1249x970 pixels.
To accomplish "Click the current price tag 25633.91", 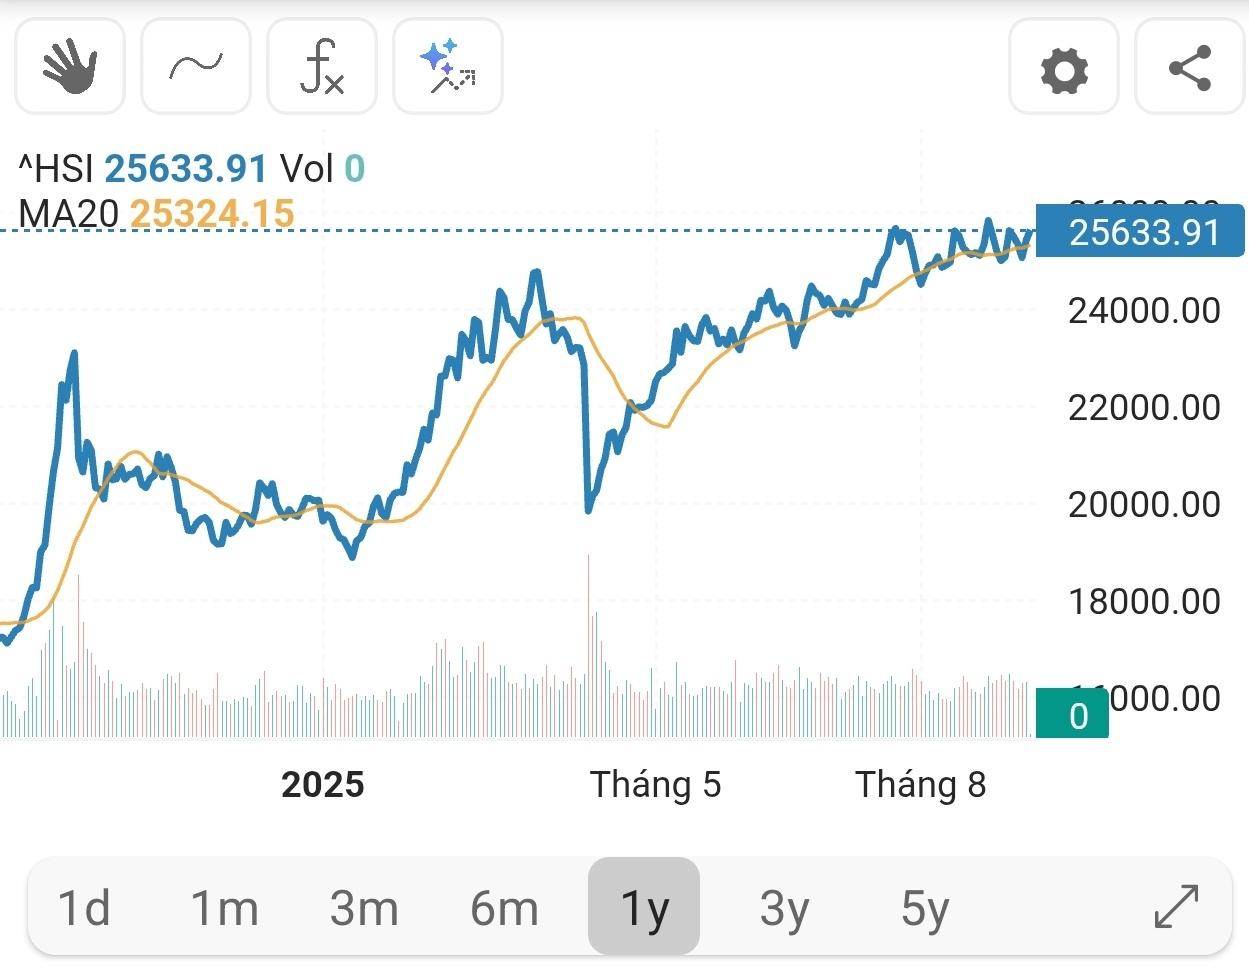I will click(1140, 232).
